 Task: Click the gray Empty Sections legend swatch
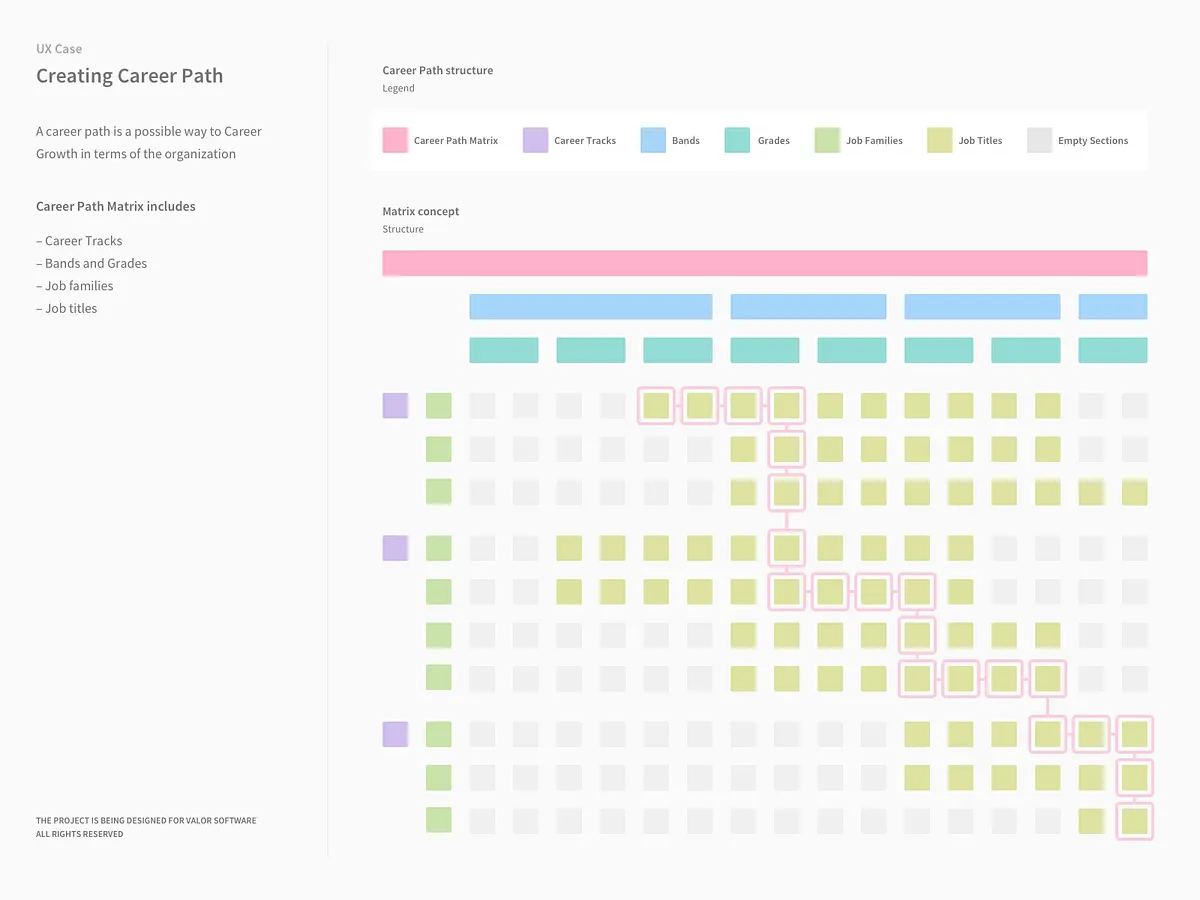click(1040, 140)
